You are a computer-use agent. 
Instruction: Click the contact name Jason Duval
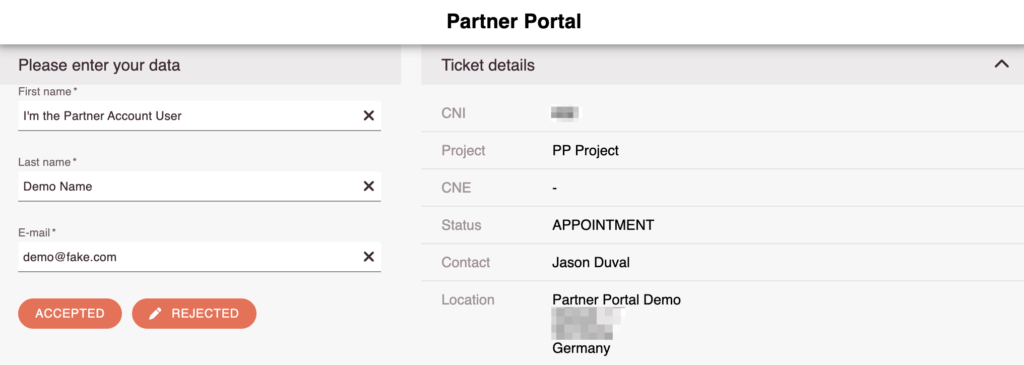point(591,262)
